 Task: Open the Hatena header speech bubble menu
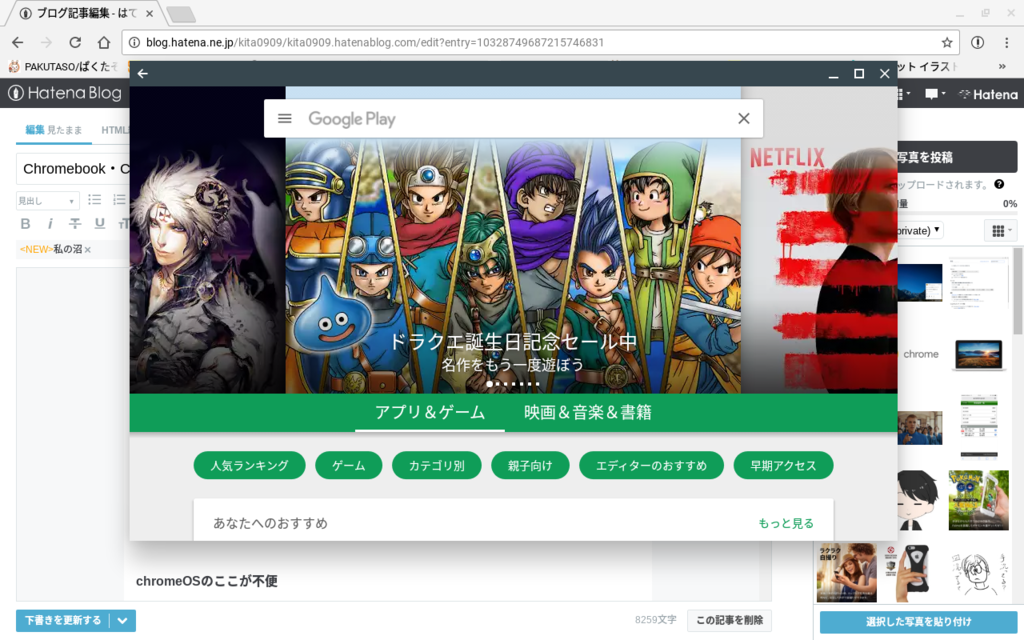click(935, 94)
